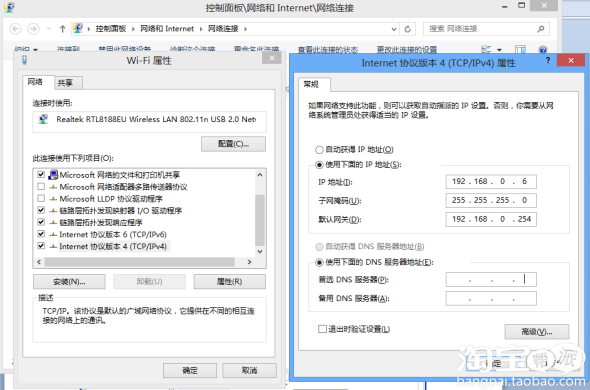Toggle the preview pane icon in toolbar
Image resolution: width=590 pixels, height=390 pixels.
coord(520,50)
